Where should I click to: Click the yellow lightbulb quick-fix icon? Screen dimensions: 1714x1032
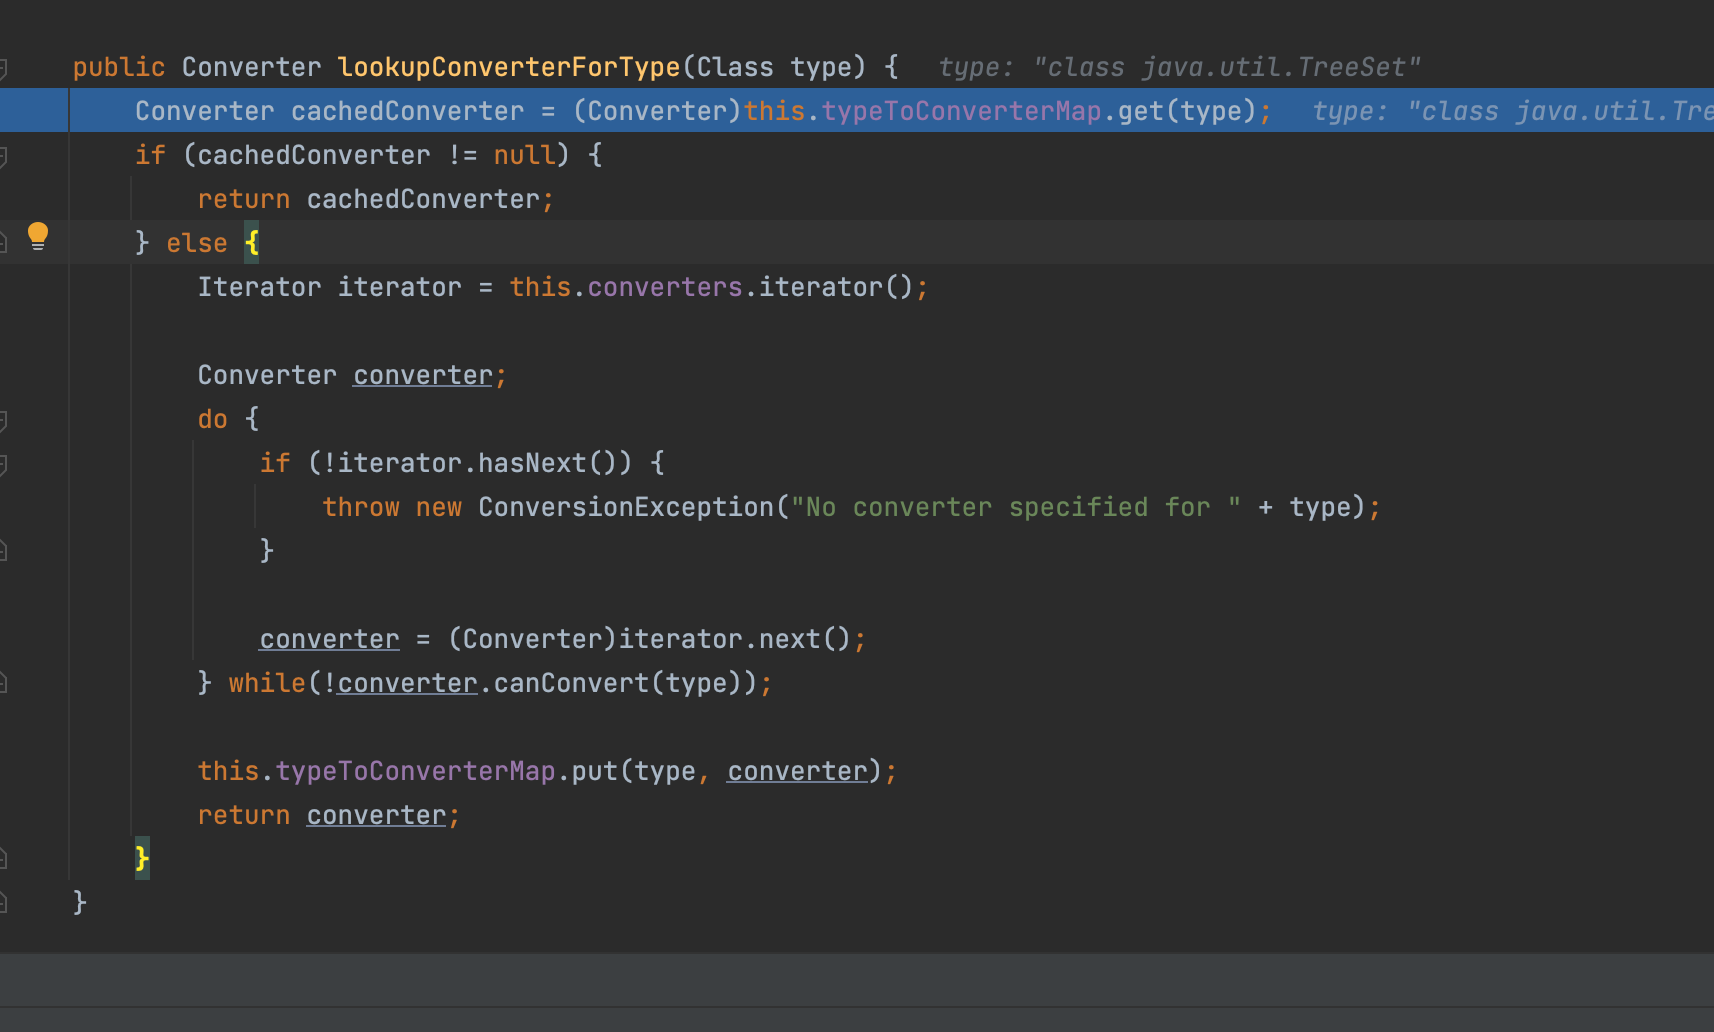pos(38,236)
